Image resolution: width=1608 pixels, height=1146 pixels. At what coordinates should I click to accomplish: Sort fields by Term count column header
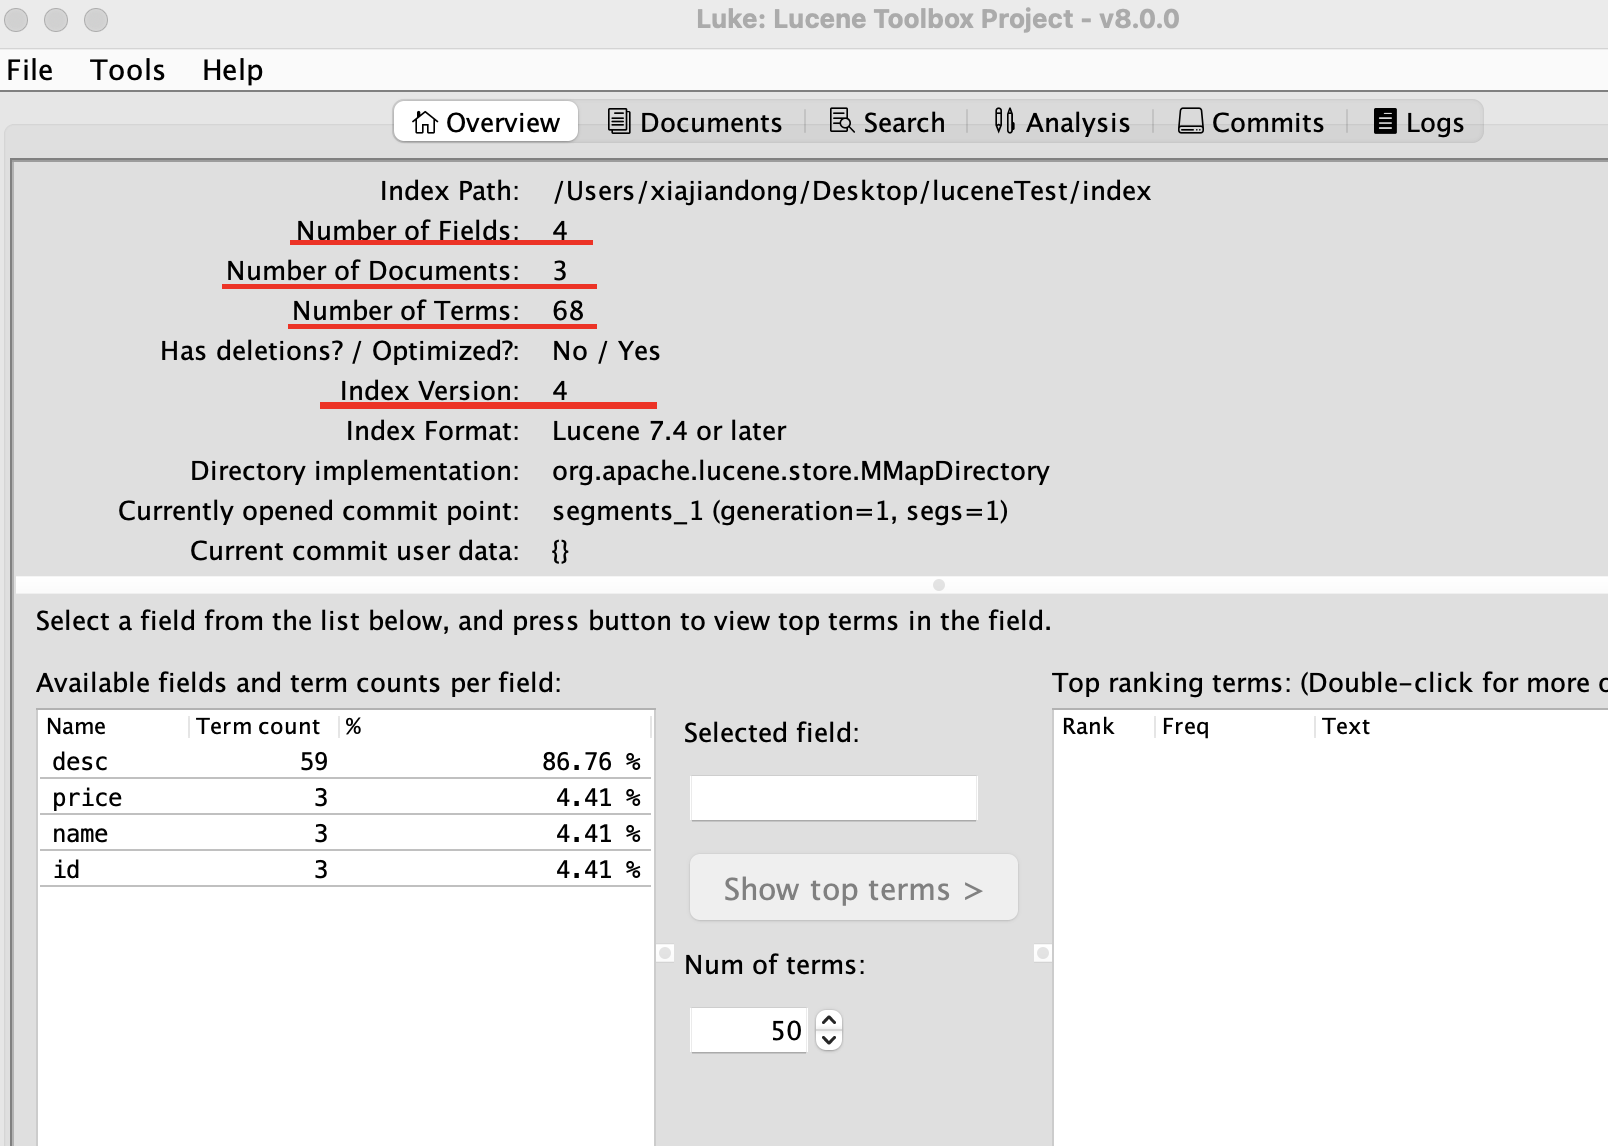pyautogui.click(x=264, y=726)
